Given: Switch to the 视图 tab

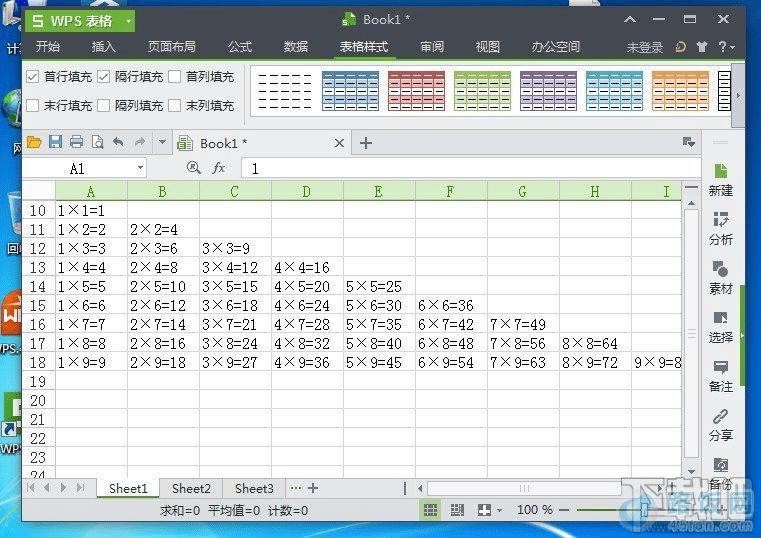Looking at the screenshot, I should point(488,47).
